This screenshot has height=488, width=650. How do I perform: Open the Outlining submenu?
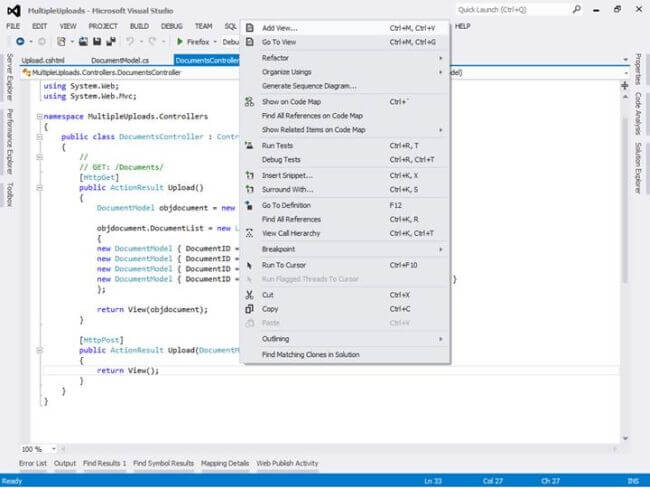[347, 339]
